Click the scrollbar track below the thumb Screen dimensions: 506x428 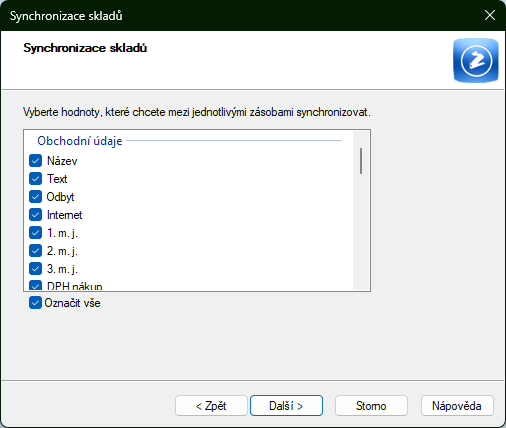[361, 233]
